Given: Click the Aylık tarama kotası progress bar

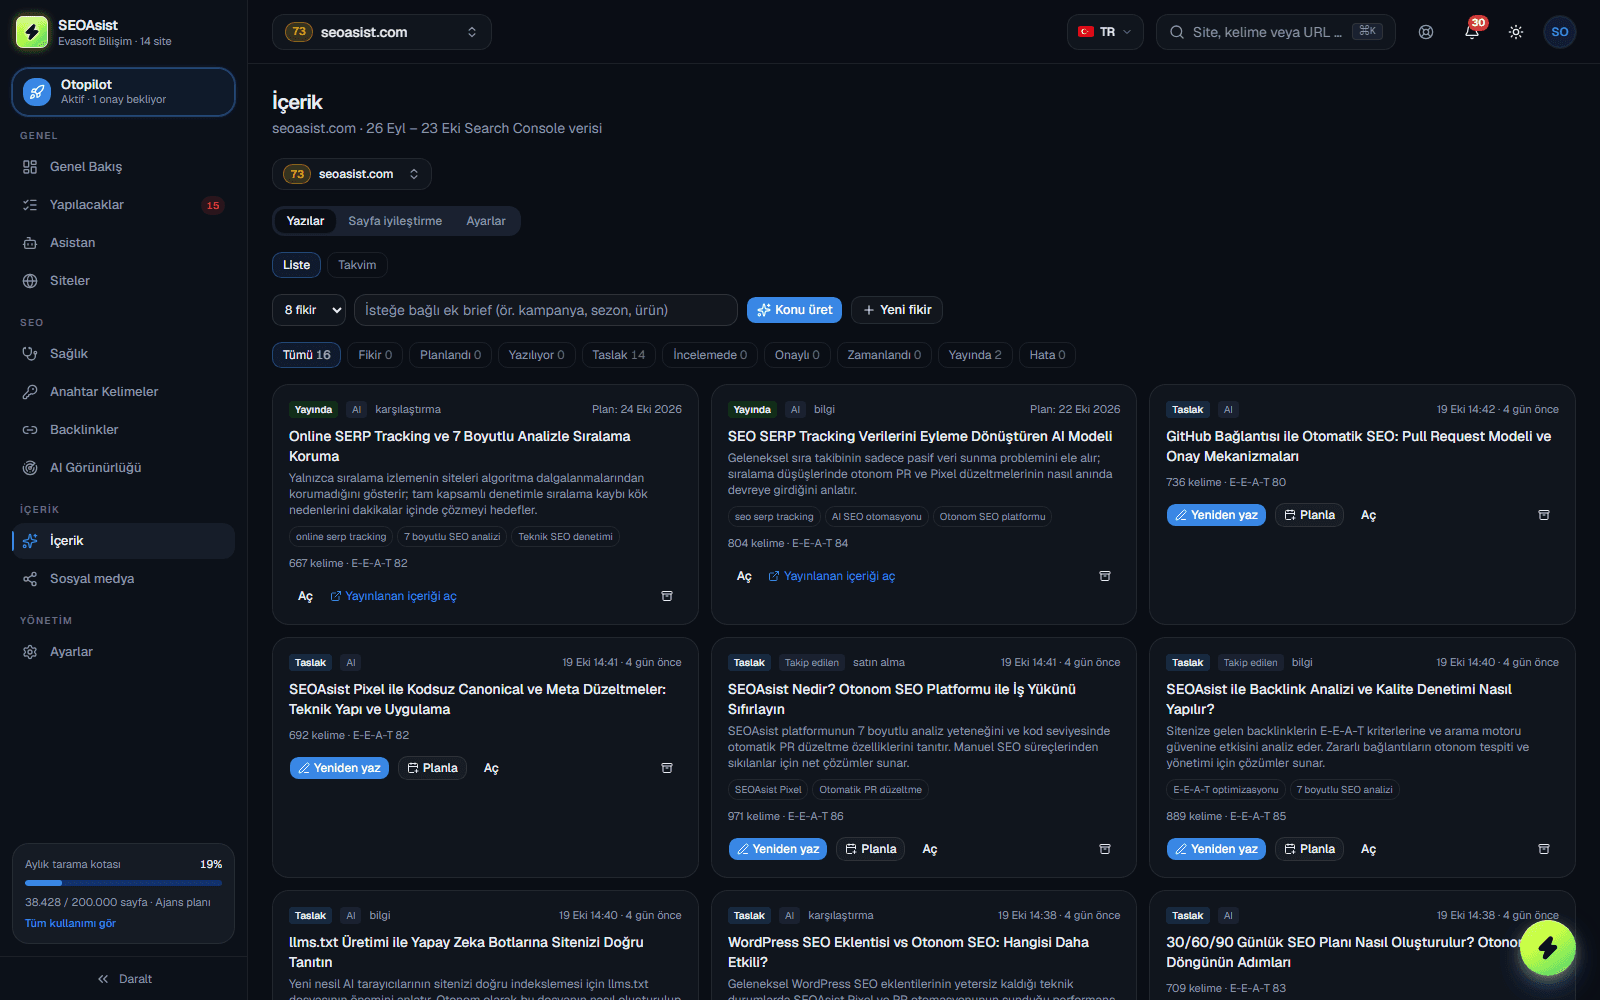Looking at the screenshot, I should click(x=123, y=883).
